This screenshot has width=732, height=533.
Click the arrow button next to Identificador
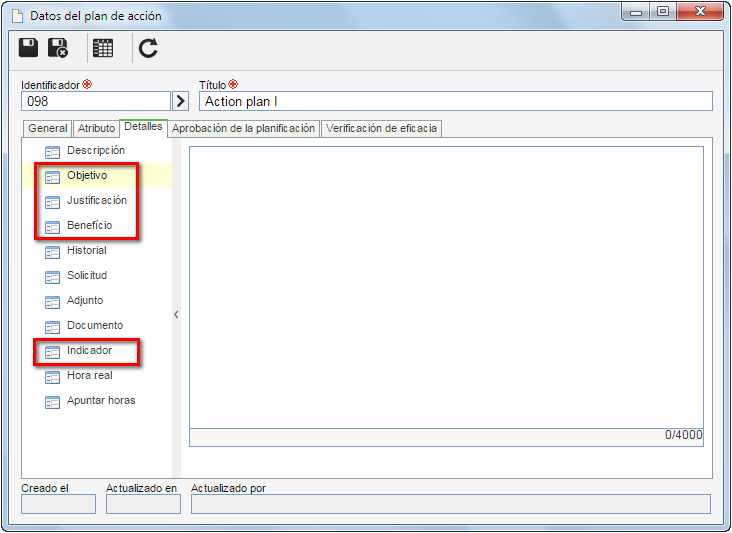(x=181, y=101)
